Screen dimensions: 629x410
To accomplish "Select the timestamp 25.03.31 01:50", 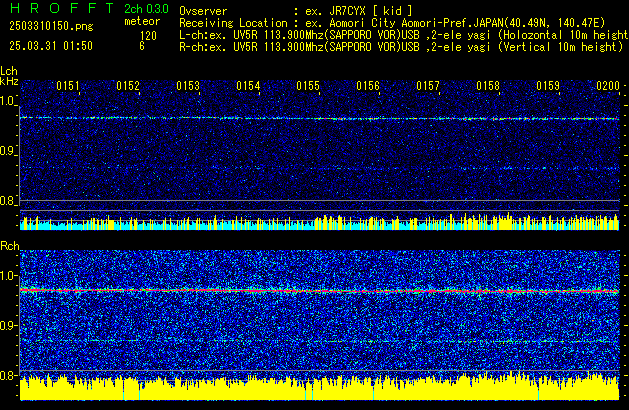I will click(x=51, y=46).
